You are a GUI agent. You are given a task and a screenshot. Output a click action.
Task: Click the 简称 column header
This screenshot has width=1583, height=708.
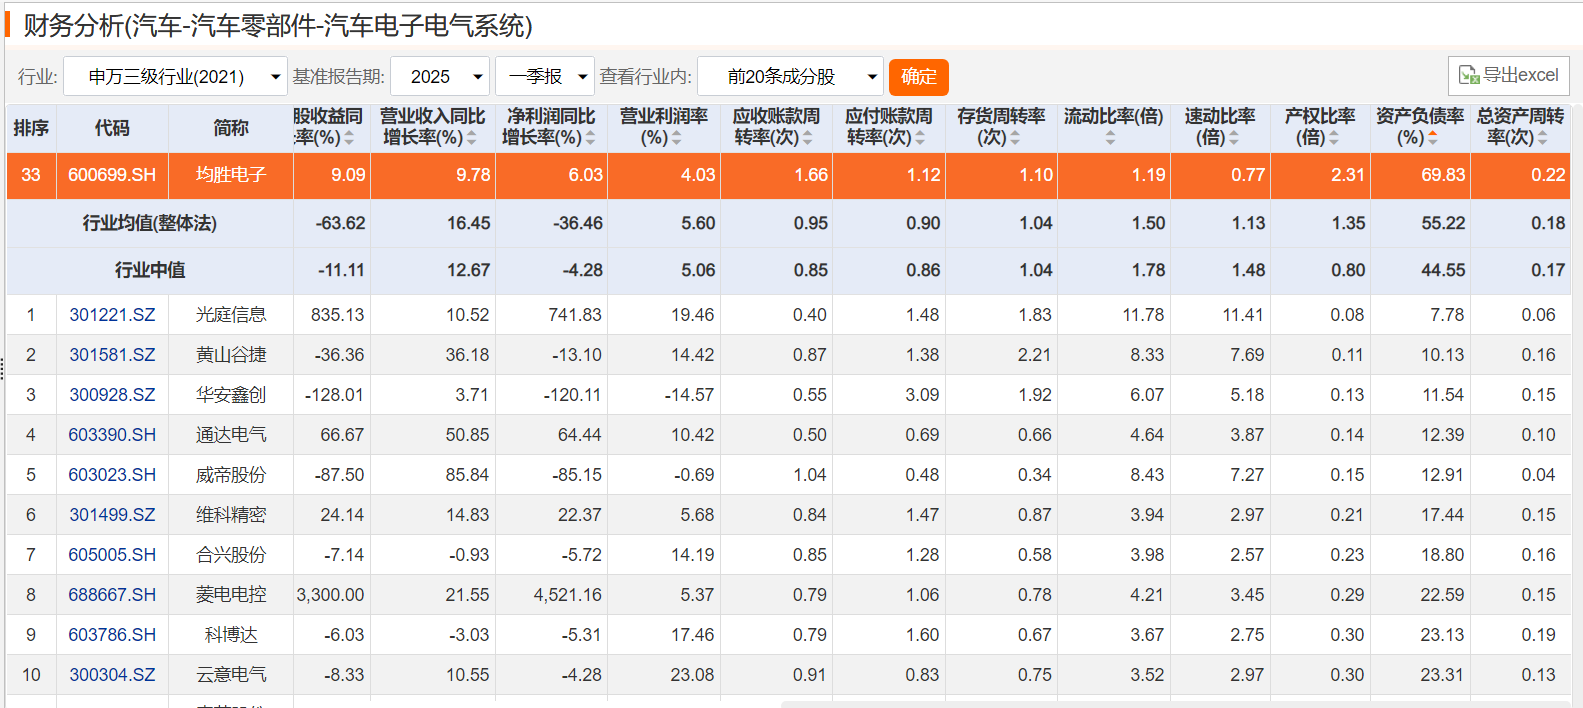(231, 128)
